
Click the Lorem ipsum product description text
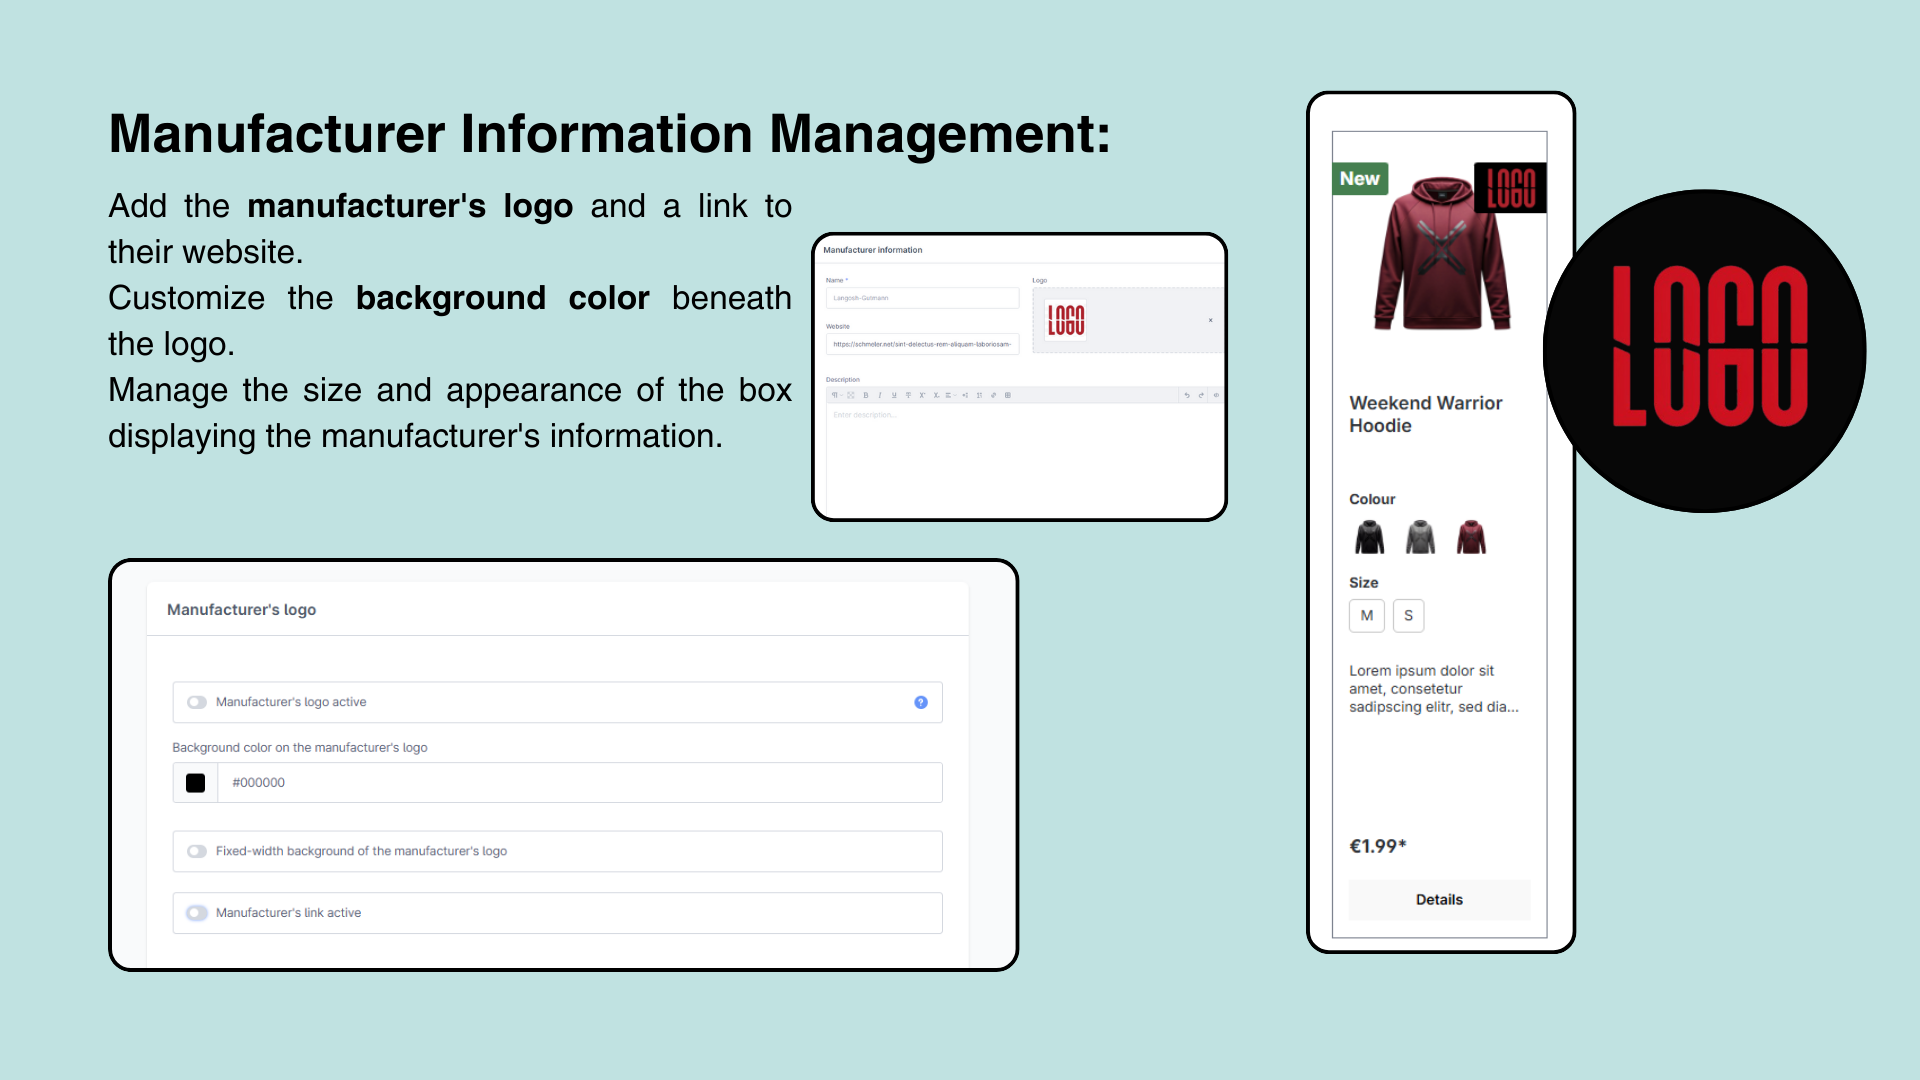[1434, 689]
